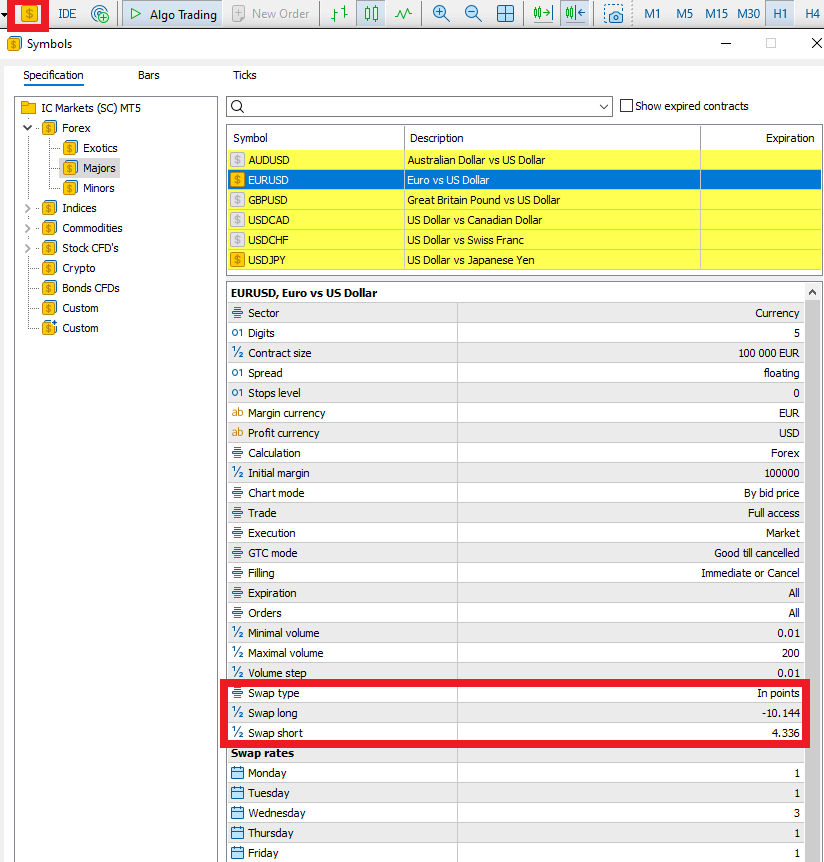The width and height of the screenshot is (824, 862).
Task: Toggle the Algo Trading button
Action: point(174,14)
